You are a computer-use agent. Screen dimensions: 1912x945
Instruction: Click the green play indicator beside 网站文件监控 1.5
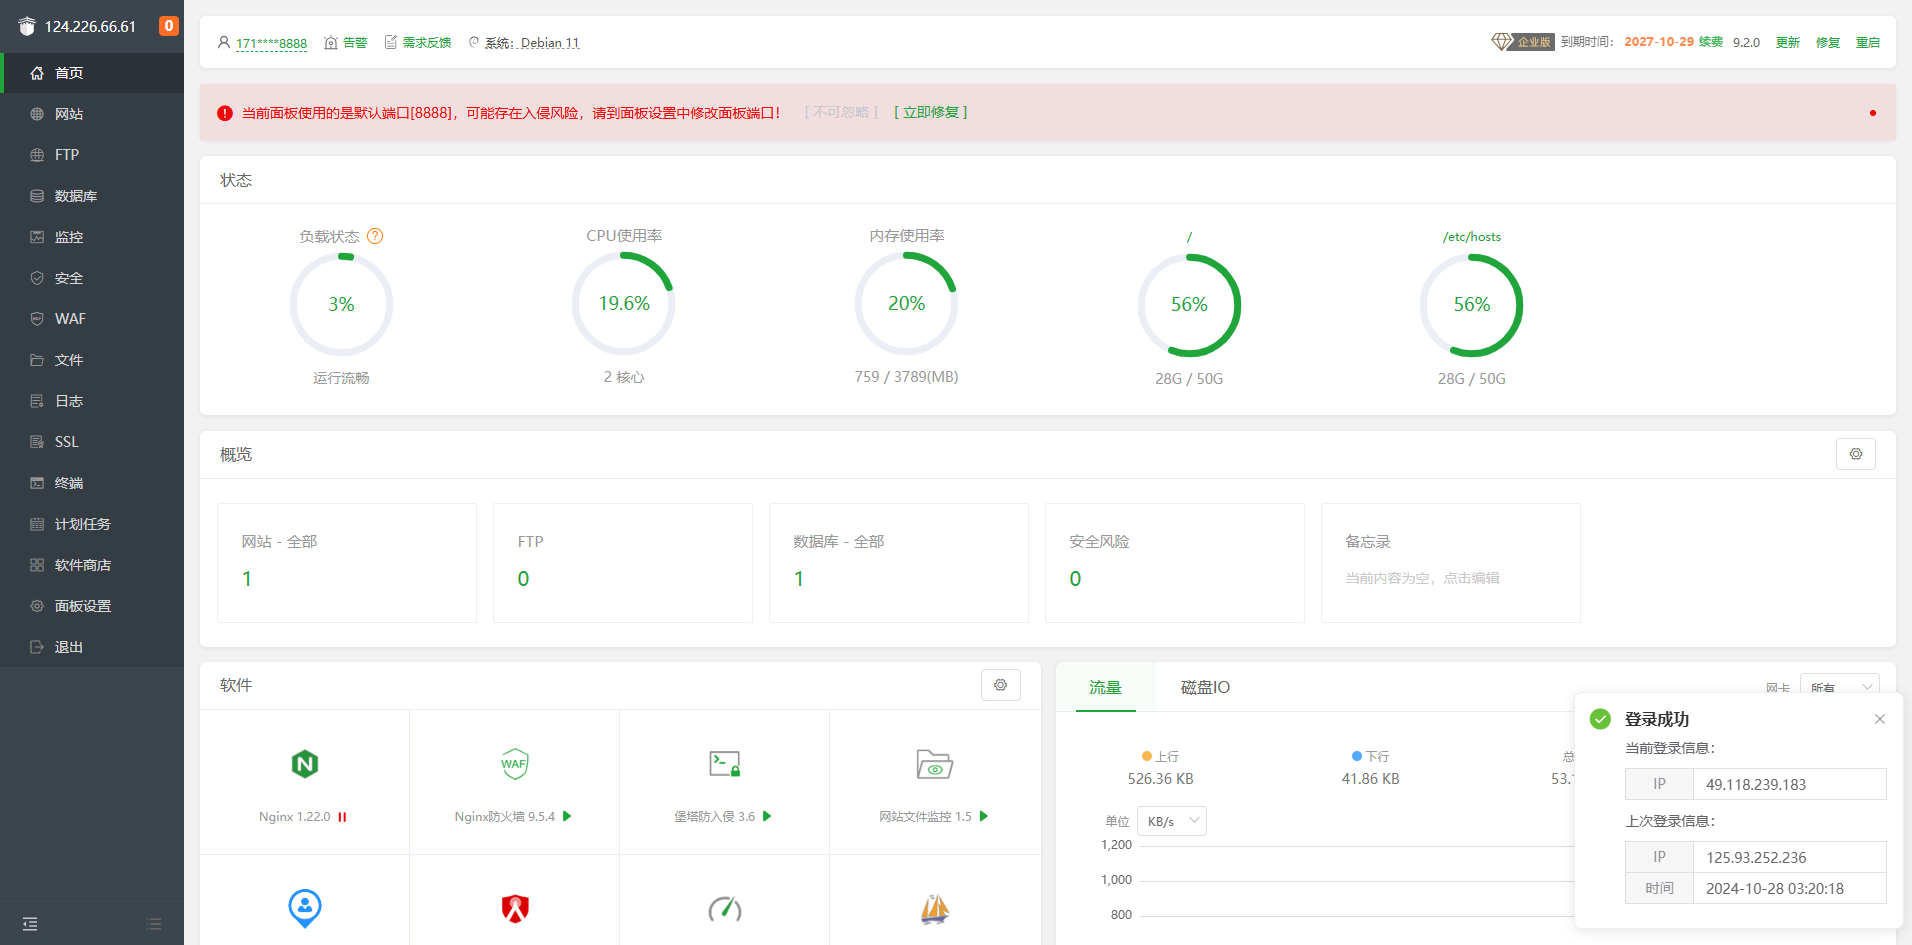[984, 817]
